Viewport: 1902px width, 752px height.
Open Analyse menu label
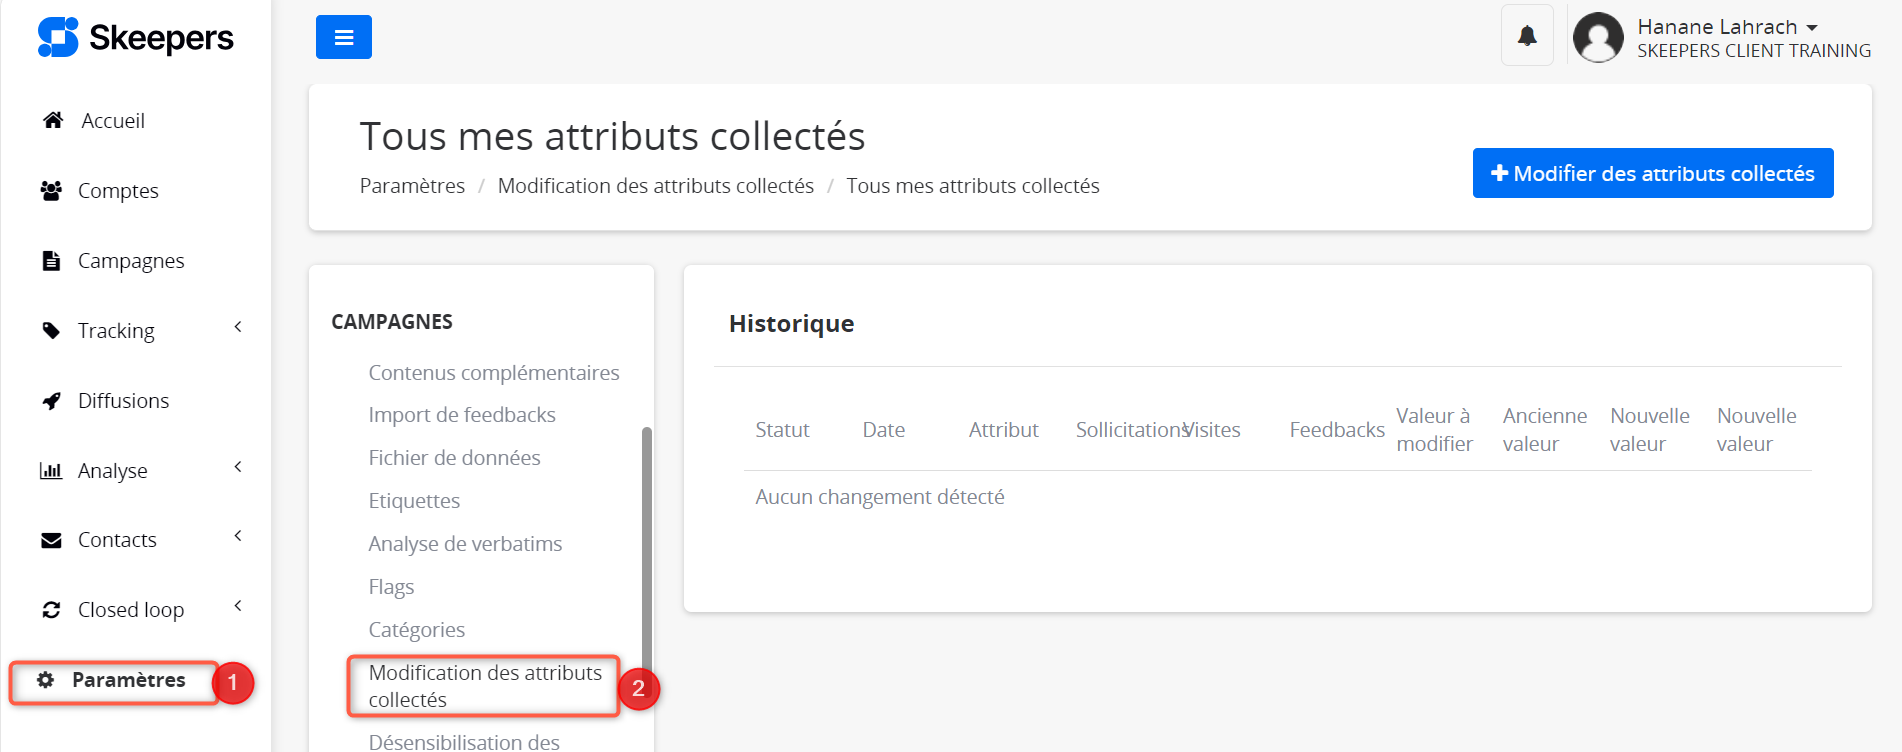(113, 470)
